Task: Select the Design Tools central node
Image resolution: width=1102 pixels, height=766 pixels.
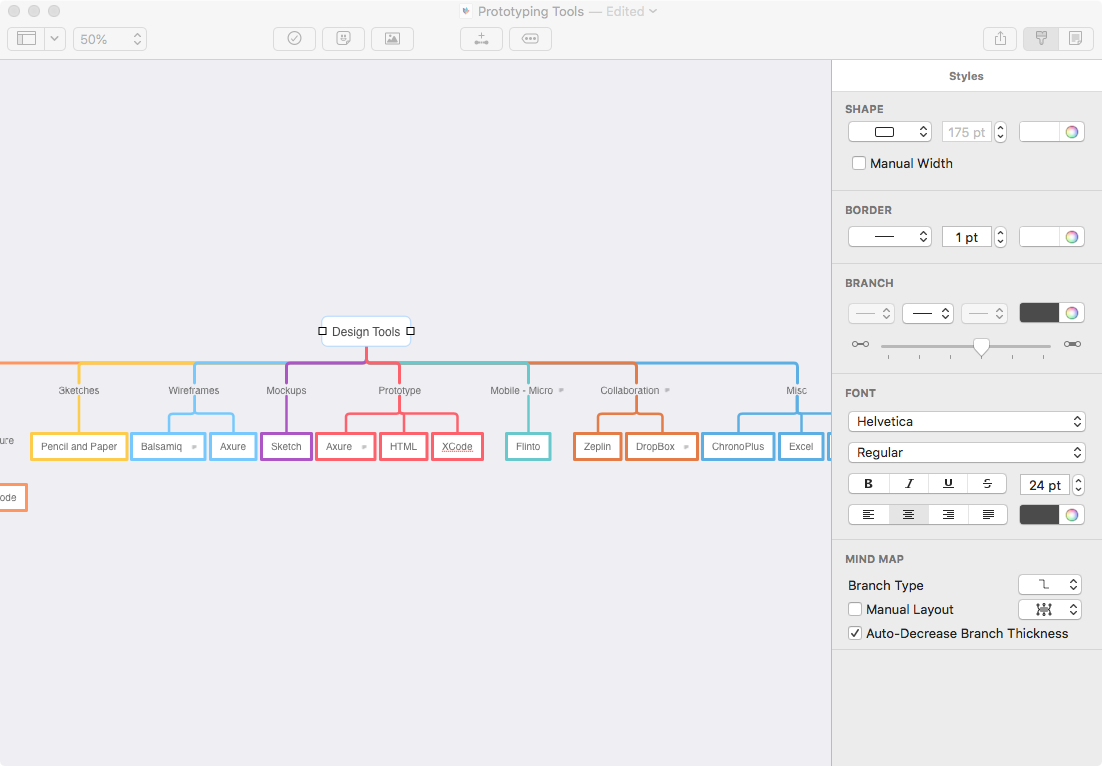Action: [366, 332]
